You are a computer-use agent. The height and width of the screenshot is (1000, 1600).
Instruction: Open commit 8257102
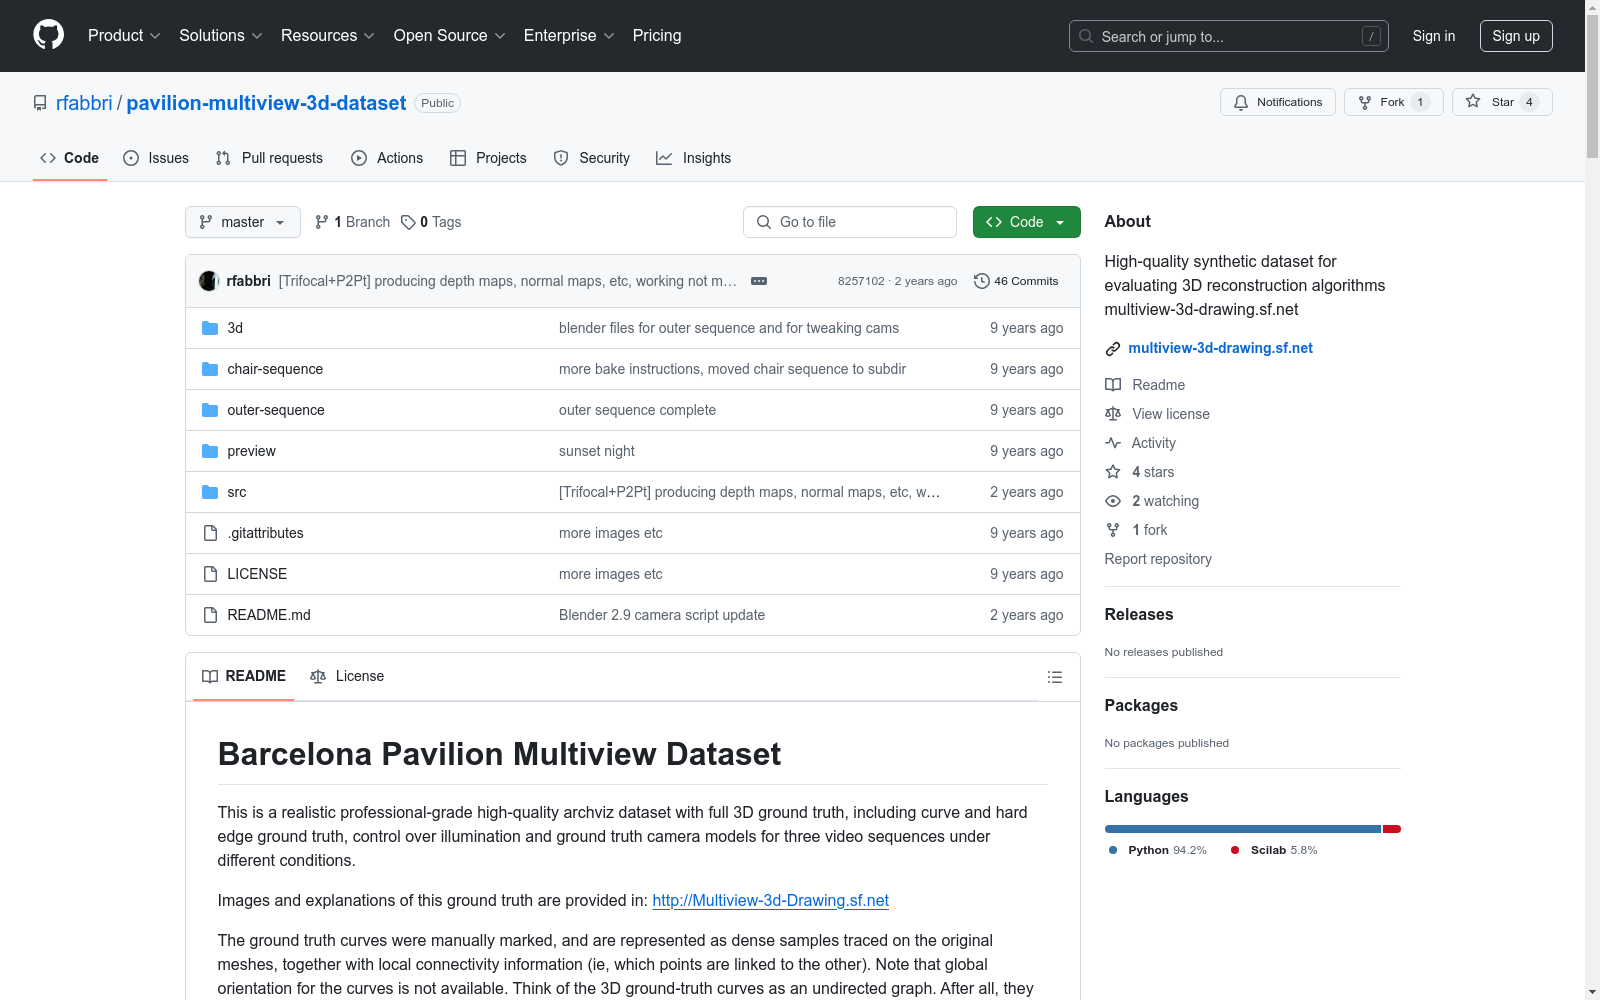point(861,281)
